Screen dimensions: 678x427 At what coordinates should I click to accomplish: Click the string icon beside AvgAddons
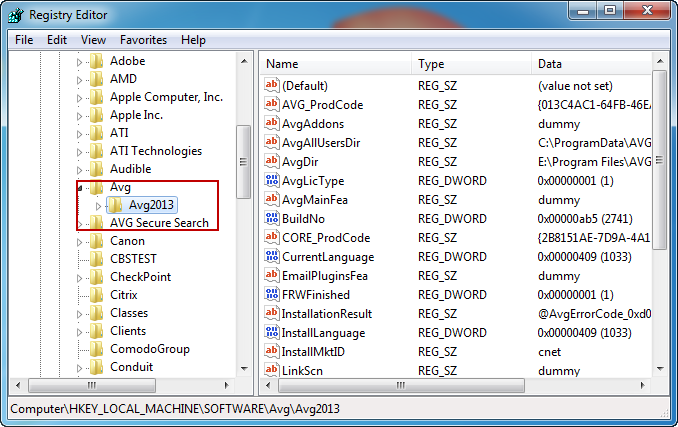coord(272,123)
